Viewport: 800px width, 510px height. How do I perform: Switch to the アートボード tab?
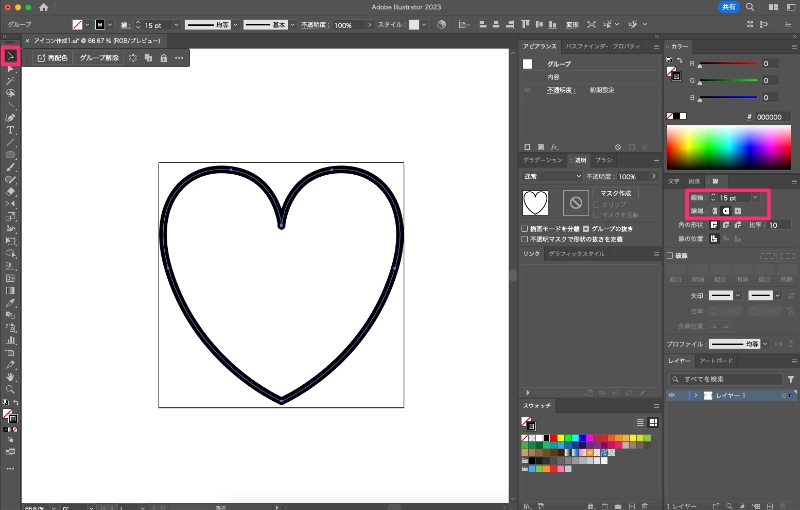click(716, 361)
